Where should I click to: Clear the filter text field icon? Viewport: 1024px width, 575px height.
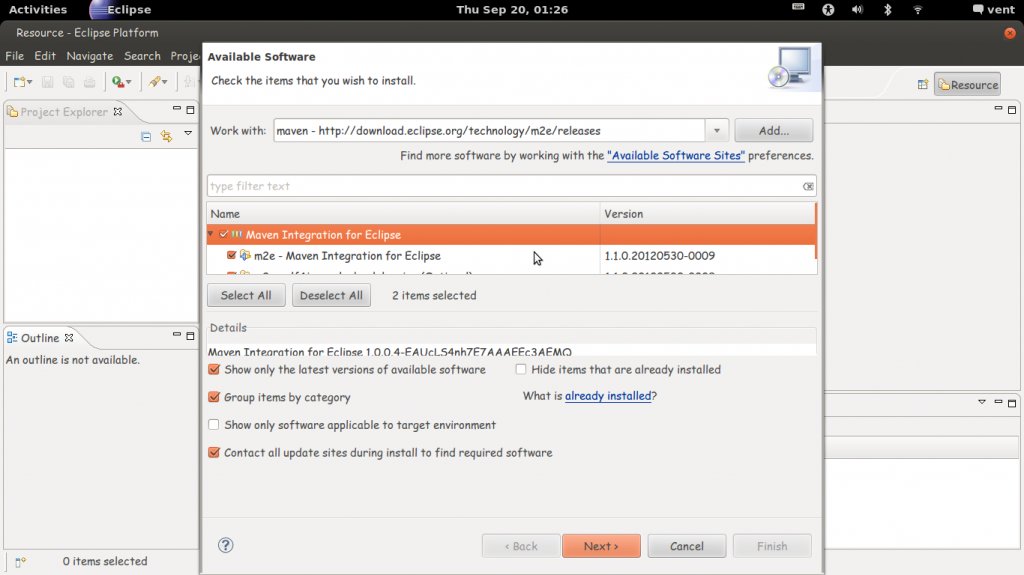[808, 186]
